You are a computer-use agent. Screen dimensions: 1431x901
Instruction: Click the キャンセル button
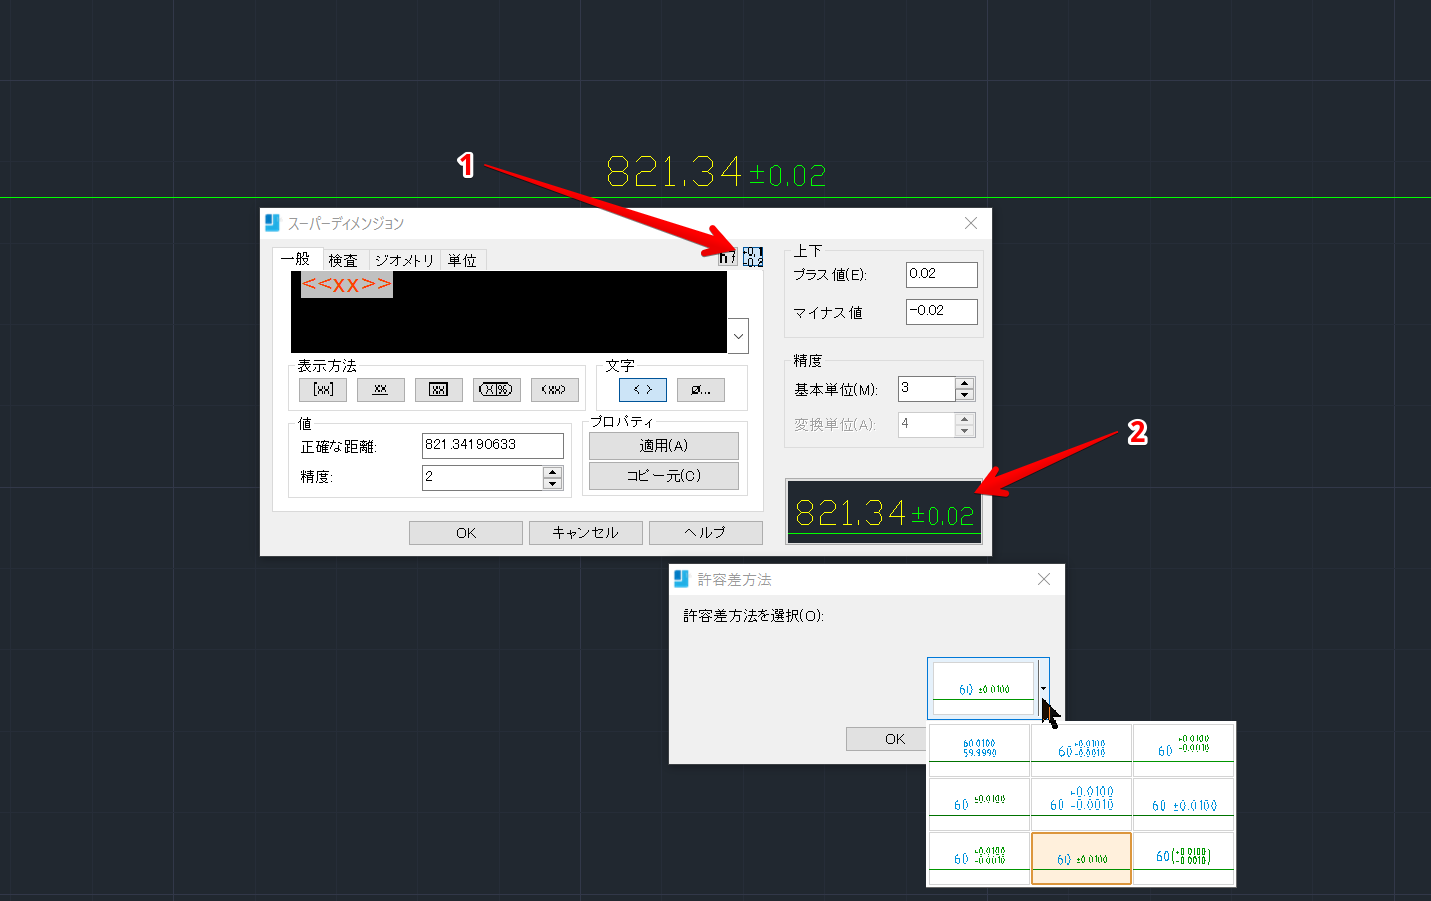click(x=586, y=533)
